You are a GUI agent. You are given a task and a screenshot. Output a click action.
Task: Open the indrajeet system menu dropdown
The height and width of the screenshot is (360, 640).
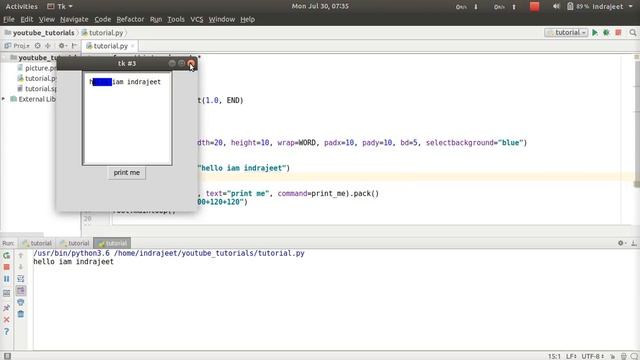click(612, 7)
